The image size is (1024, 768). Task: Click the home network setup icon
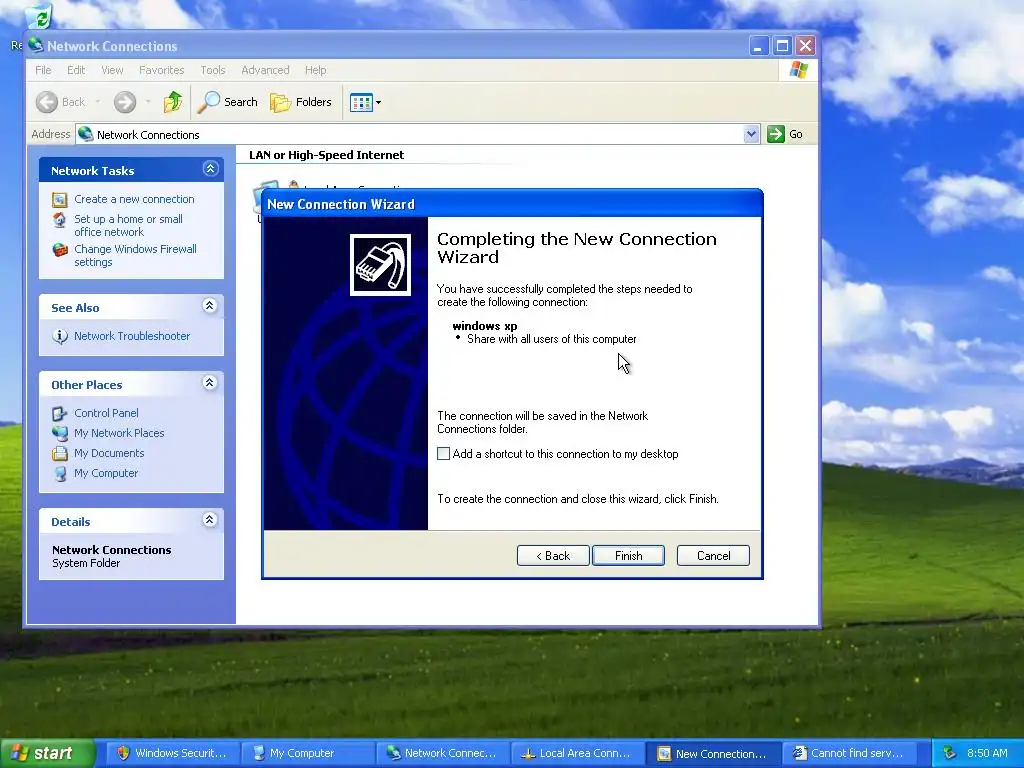click(x=59, y=220)
